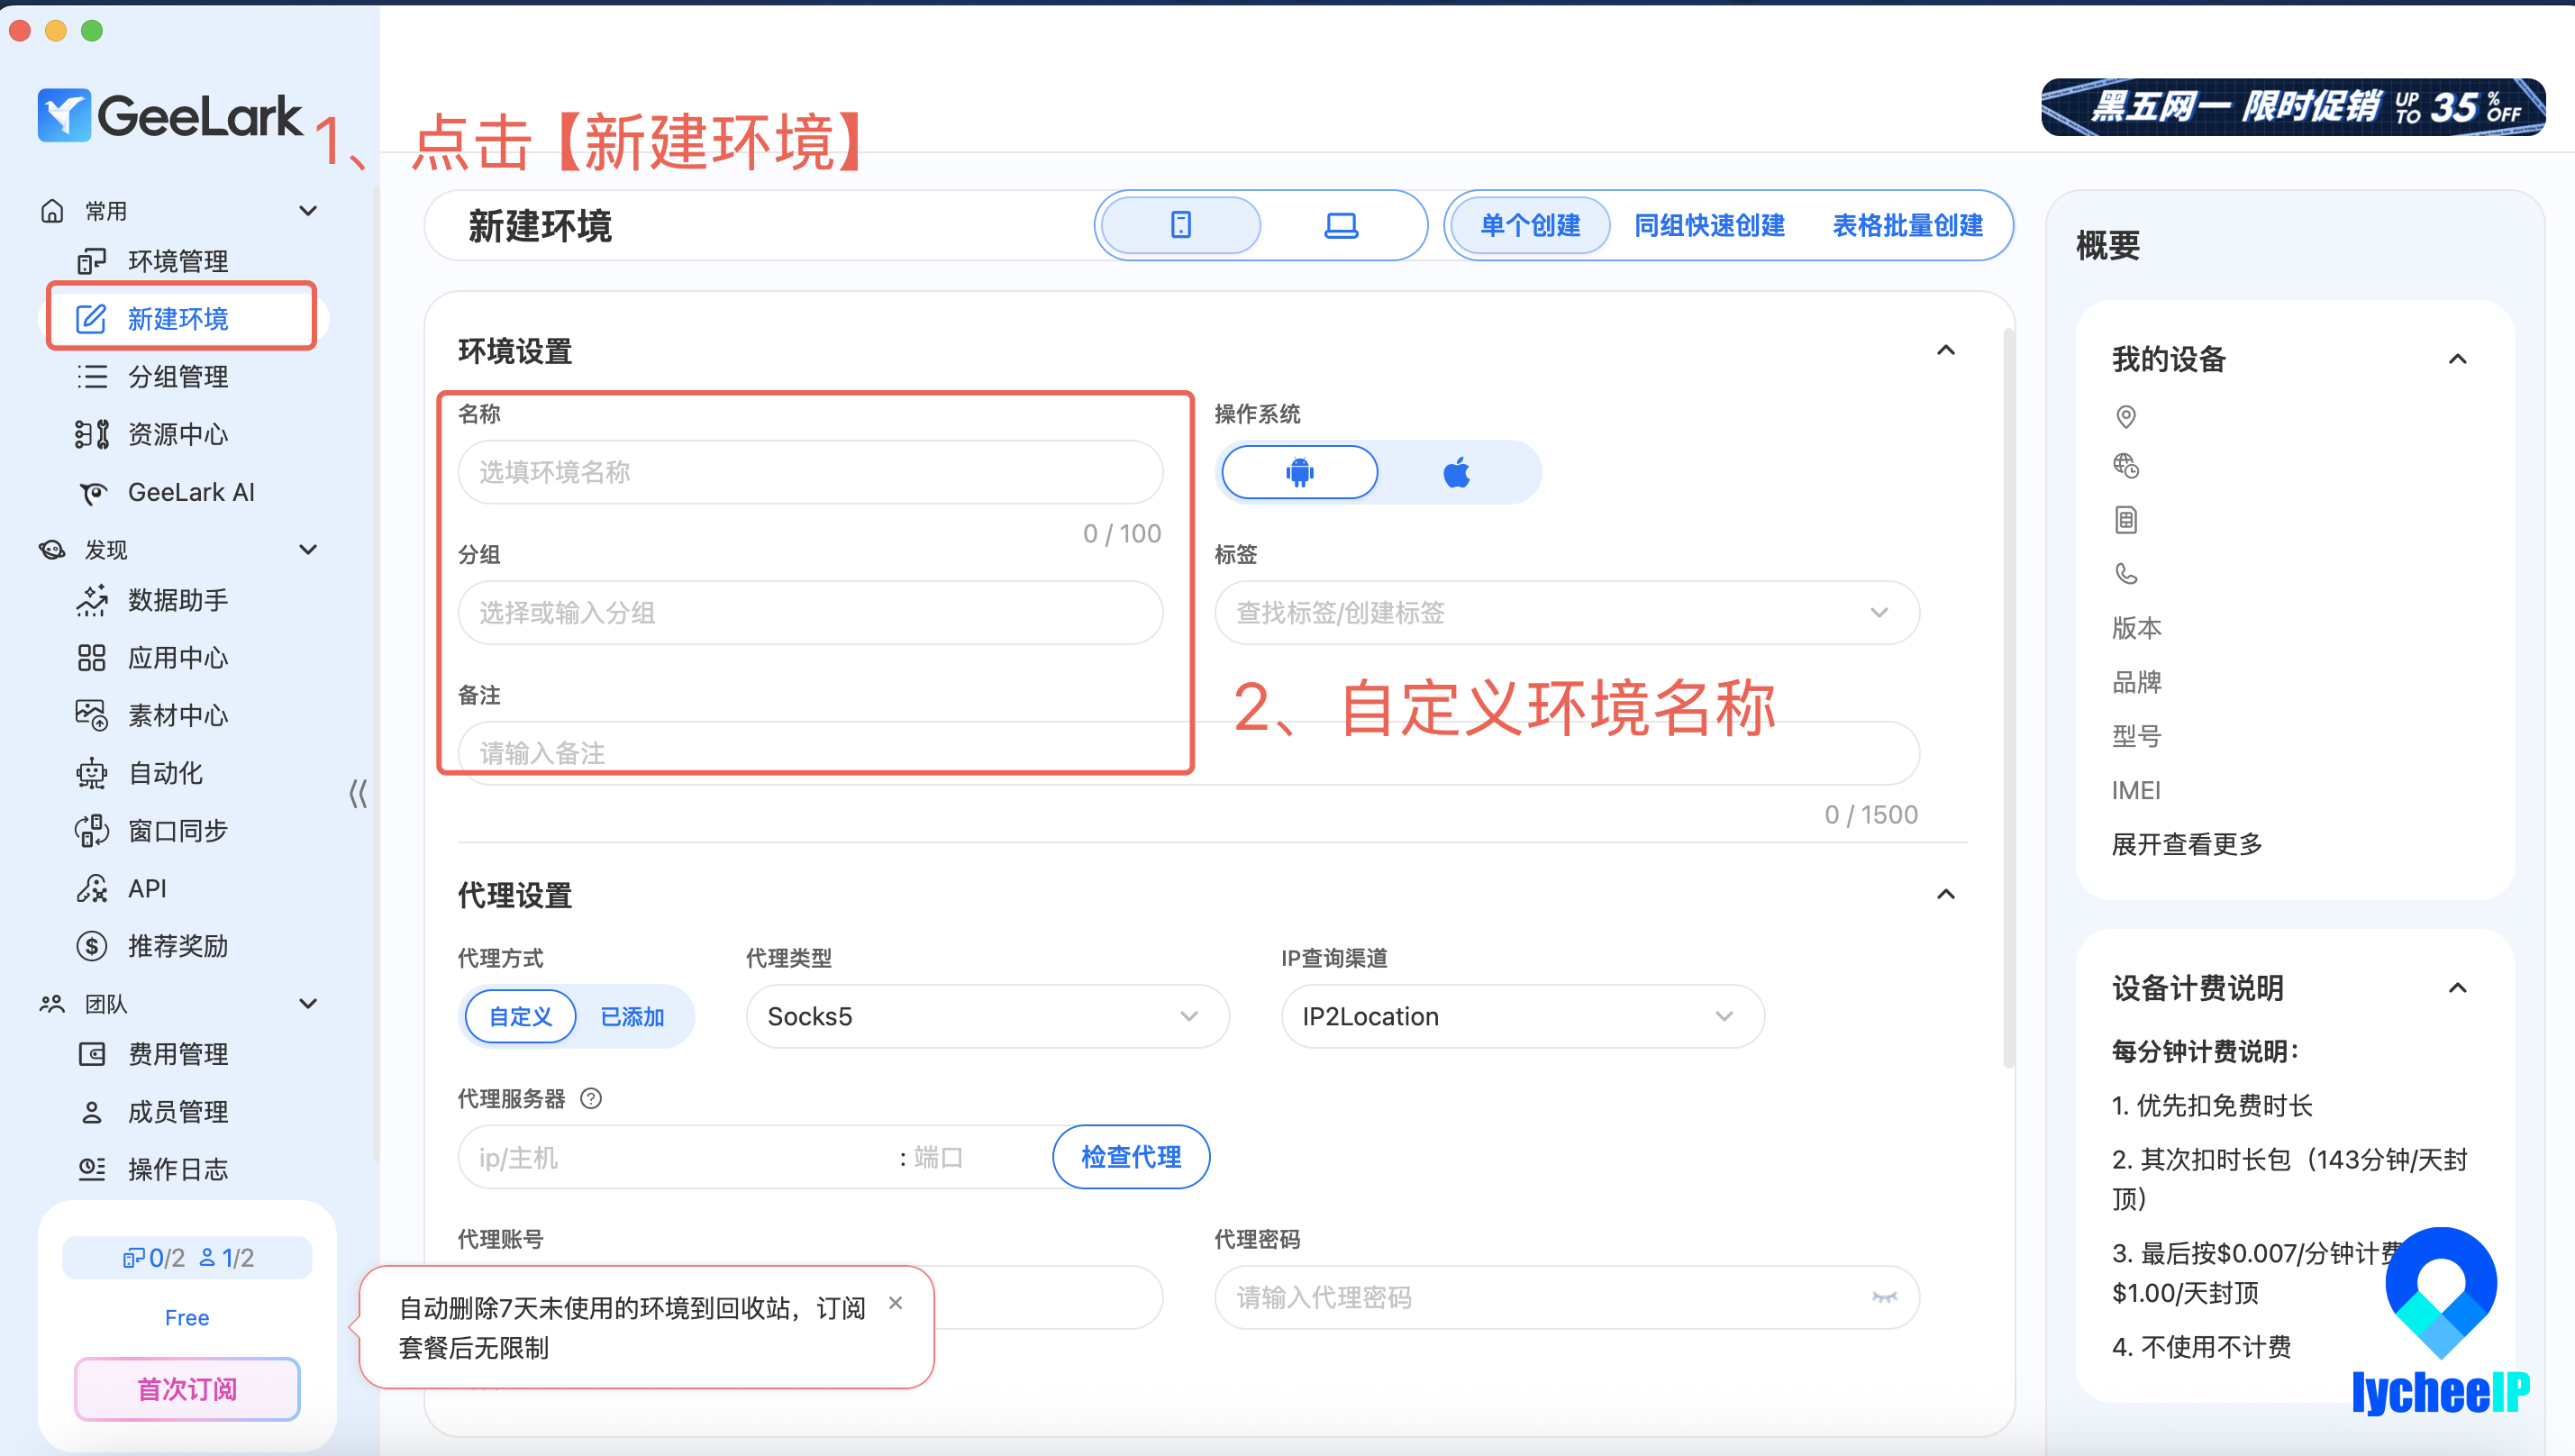Click location pin icon in 我的设备

pos(2126,417)
